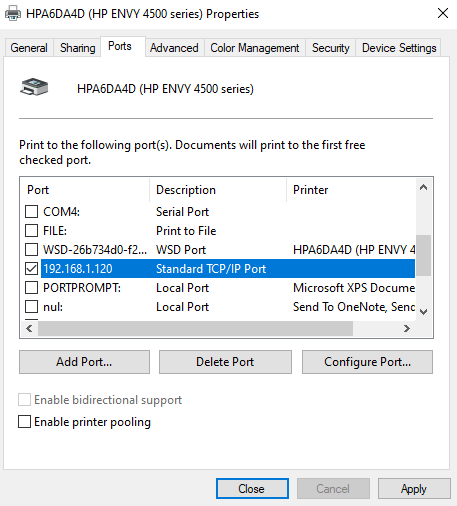
Task: Open the Security tab
Action: 330,48
